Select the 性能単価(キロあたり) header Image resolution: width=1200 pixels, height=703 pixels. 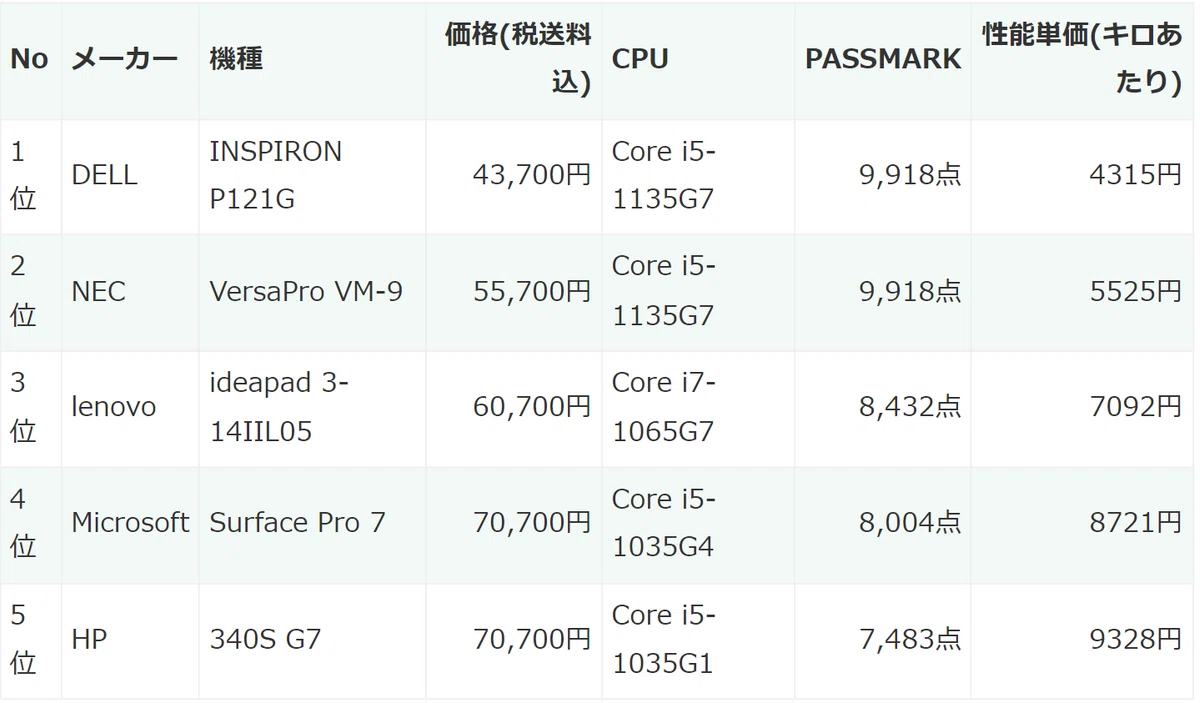coord(1082,59)
